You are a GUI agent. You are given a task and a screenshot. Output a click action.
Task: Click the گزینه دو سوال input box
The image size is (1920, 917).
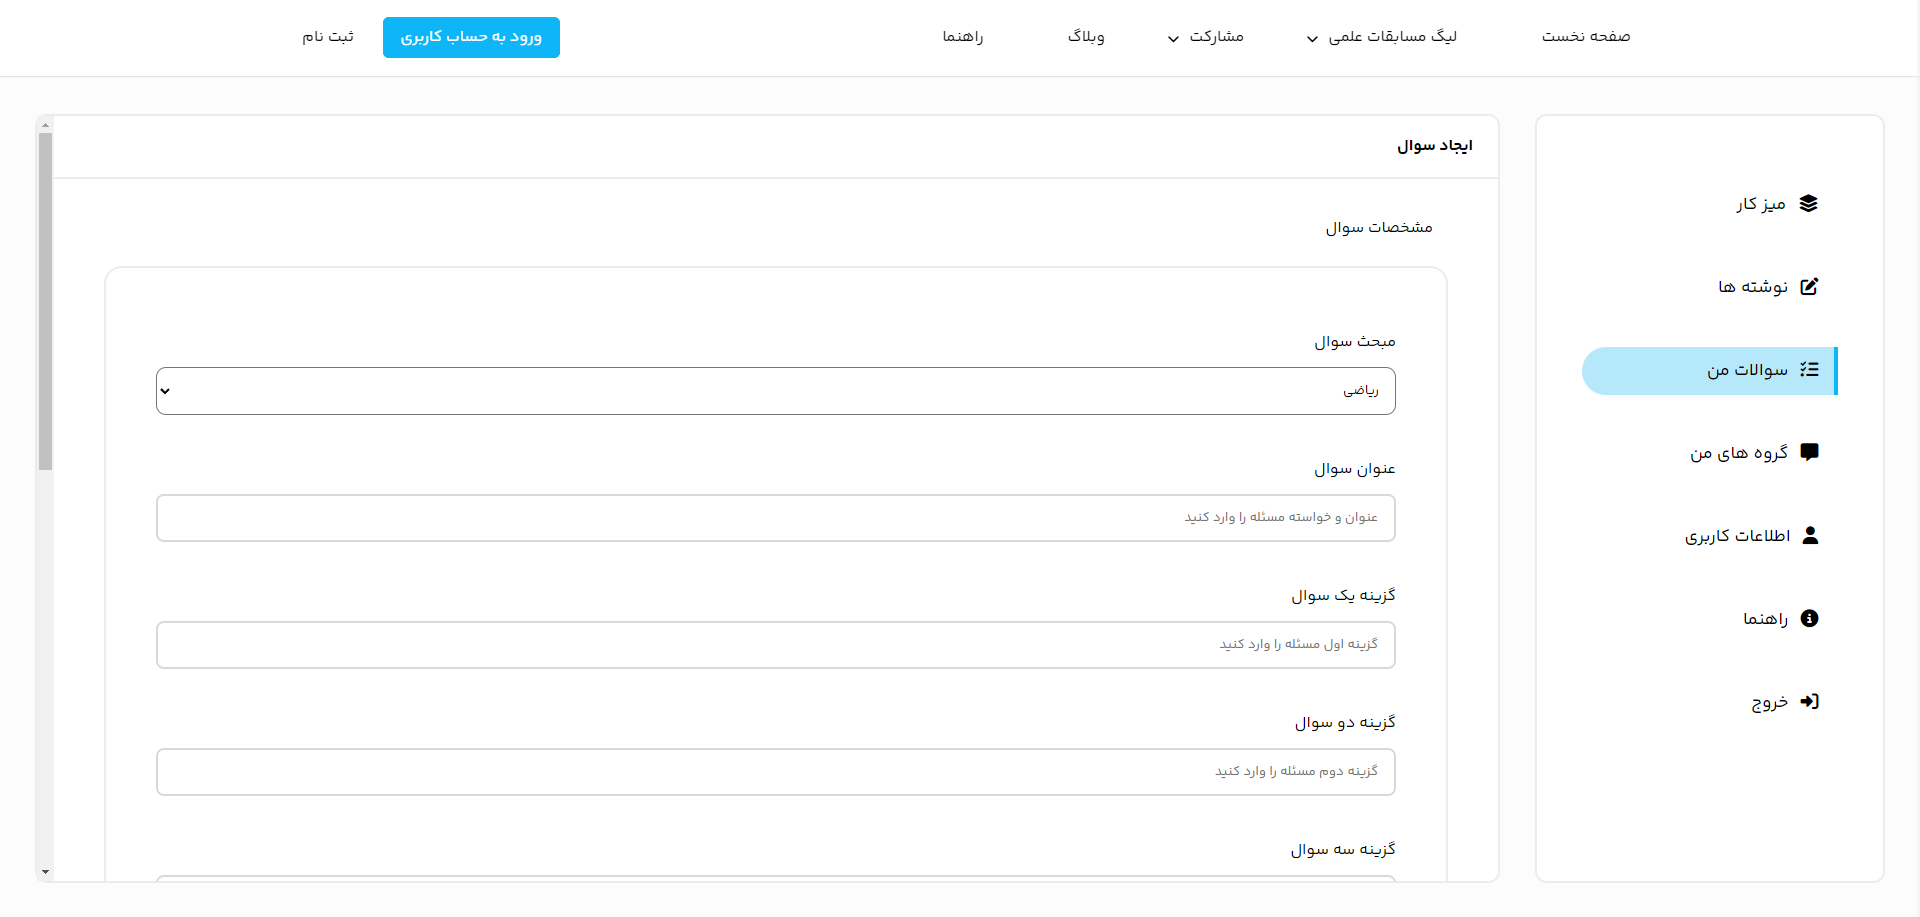click(x=776, y=772)
